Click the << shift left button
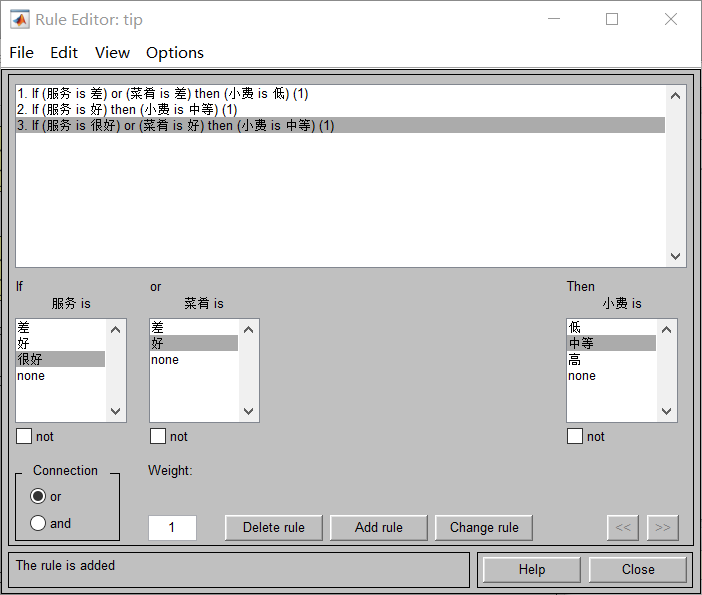Screen dimensions: 702x595 tap(623, 527)
